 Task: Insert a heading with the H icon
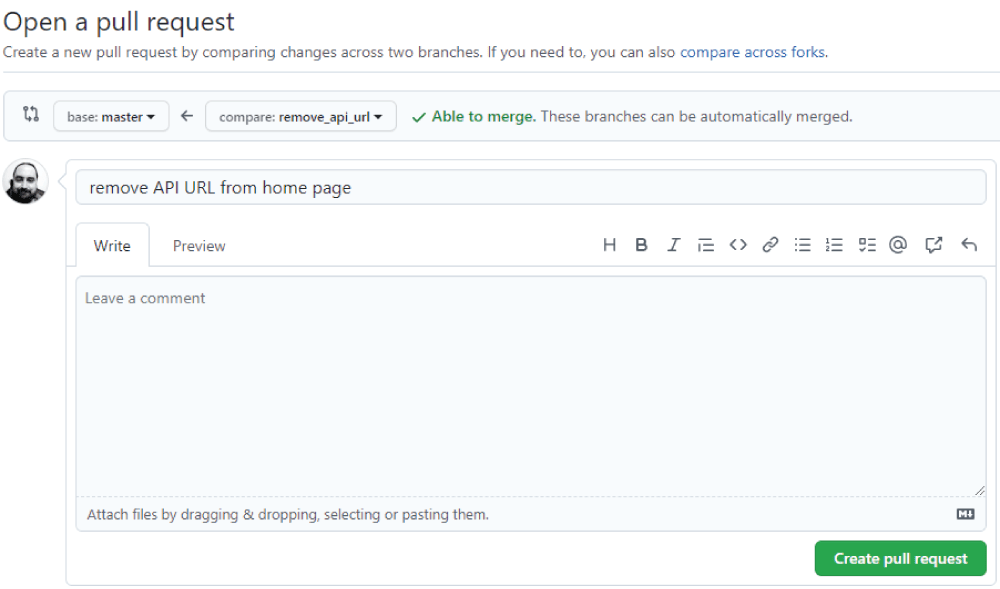pos(609,245)
